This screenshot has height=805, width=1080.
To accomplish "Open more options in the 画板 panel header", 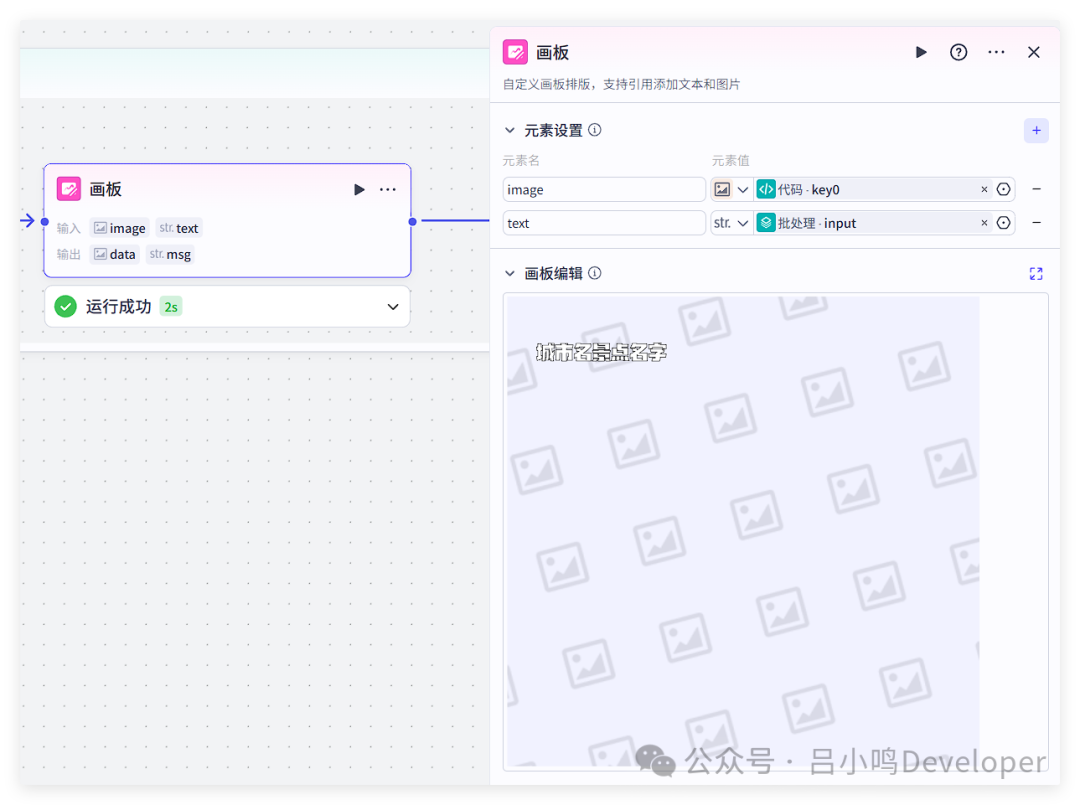I will [996, 52].
